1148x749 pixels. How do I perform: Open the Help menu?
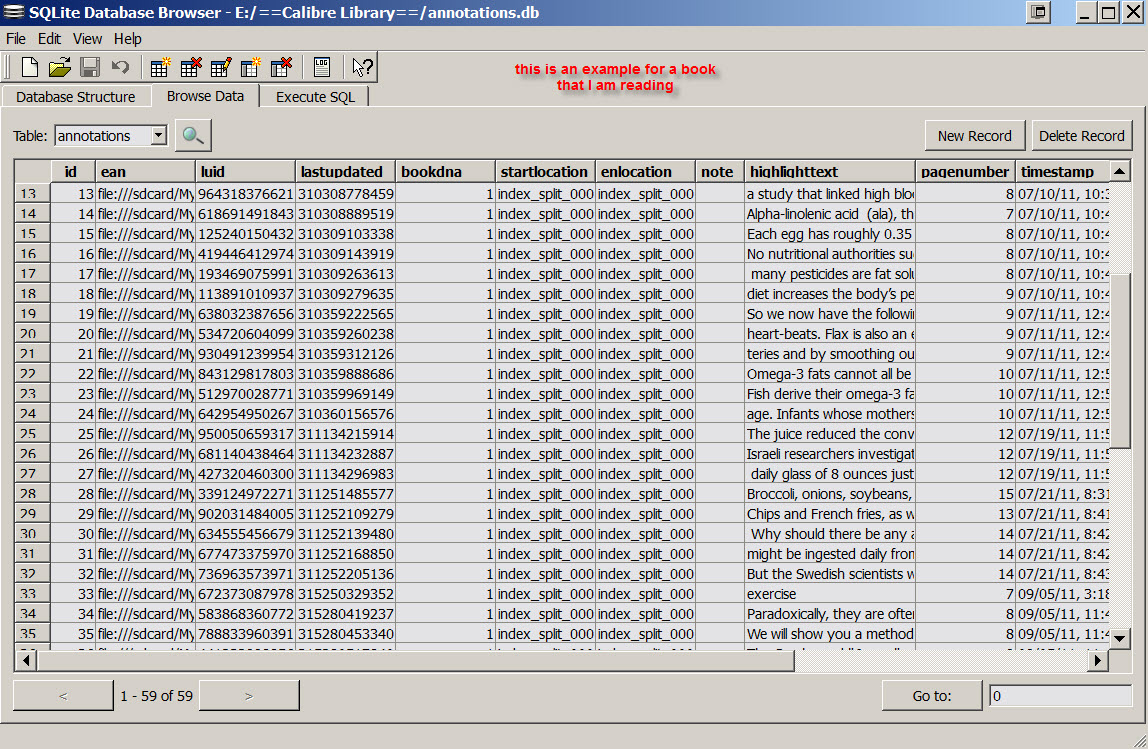pyautogui.click(x=127, y=39)
